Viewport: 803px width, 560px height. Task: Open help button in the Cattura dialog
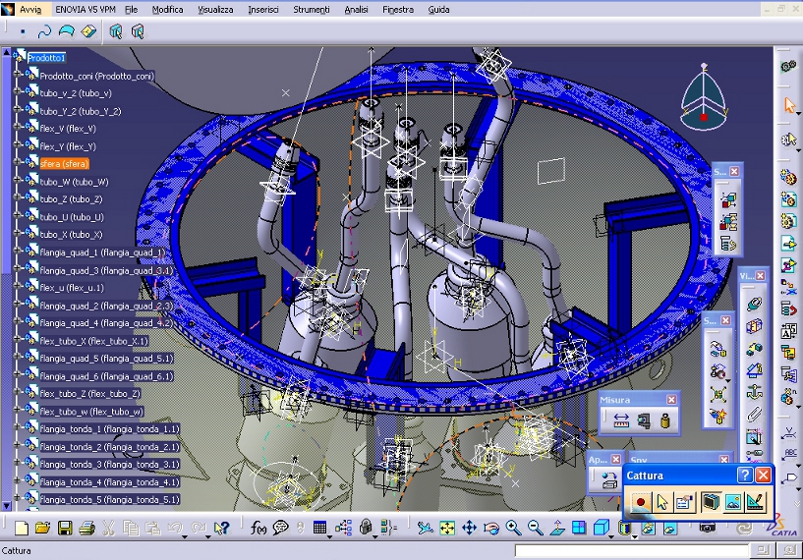click(745, 475)
